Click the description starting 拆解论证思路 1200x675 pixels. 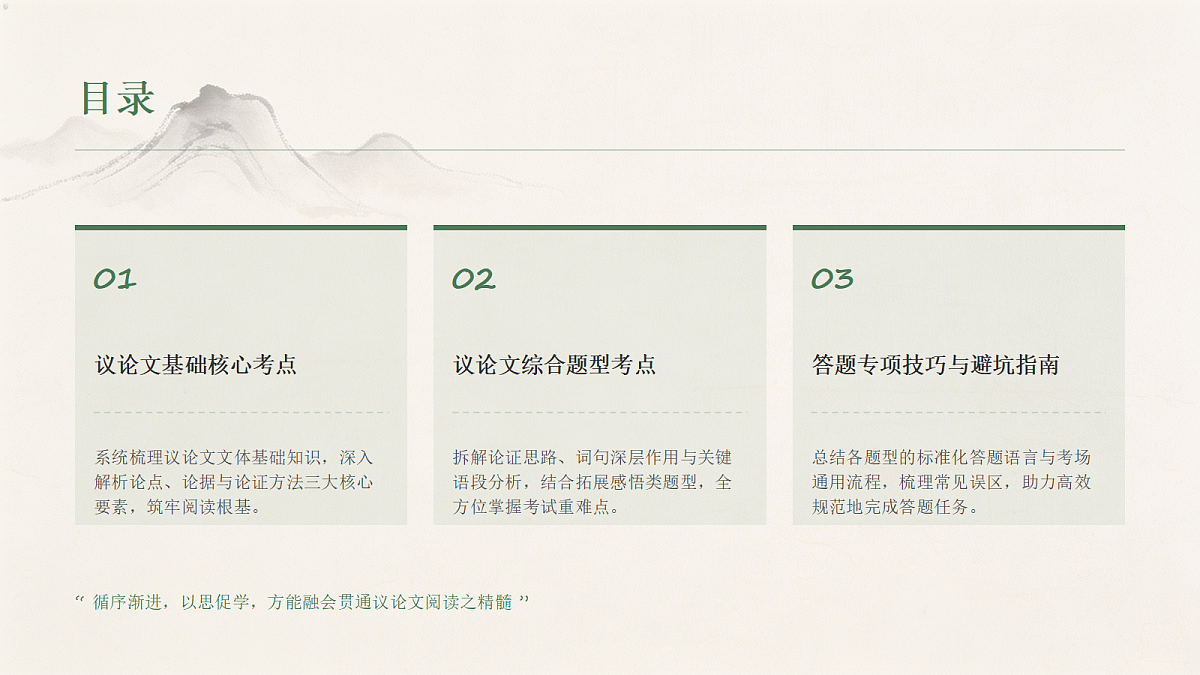(x=592, y=482)
